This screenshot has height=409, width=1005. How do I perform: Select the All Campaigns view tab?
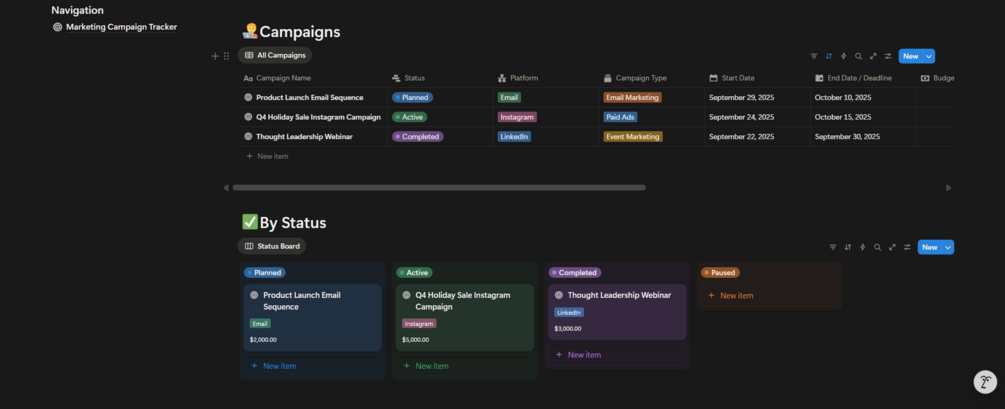(x=275, y=56)
